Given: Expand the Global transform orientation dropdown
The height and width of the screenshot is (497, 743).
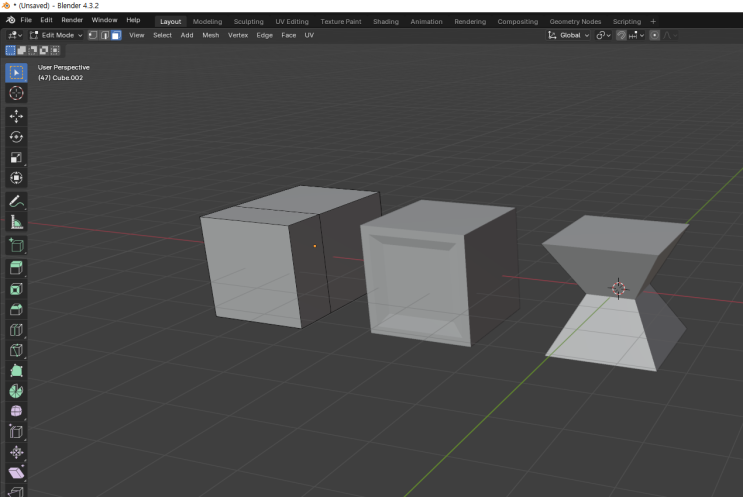Looking at the screenshot, I should tap(568, 35).
